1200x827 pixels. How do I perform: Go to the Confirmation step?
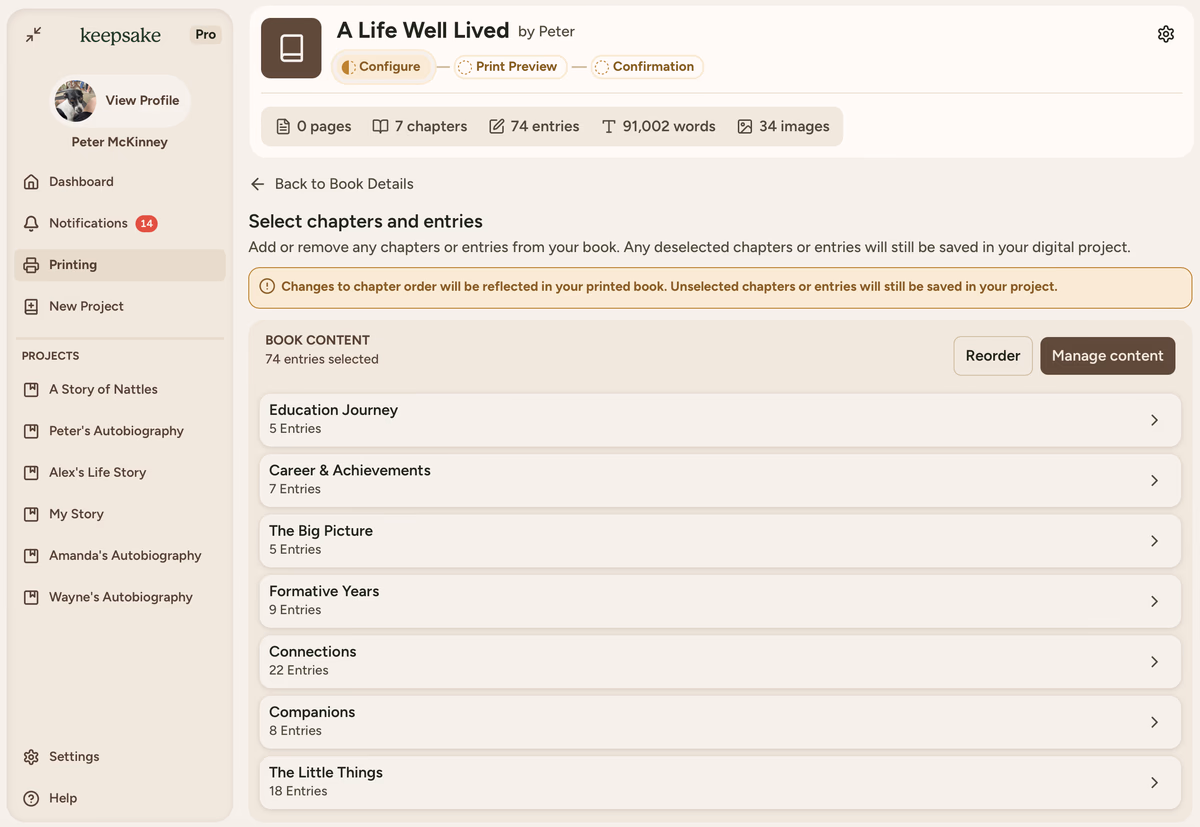(647, 67)
